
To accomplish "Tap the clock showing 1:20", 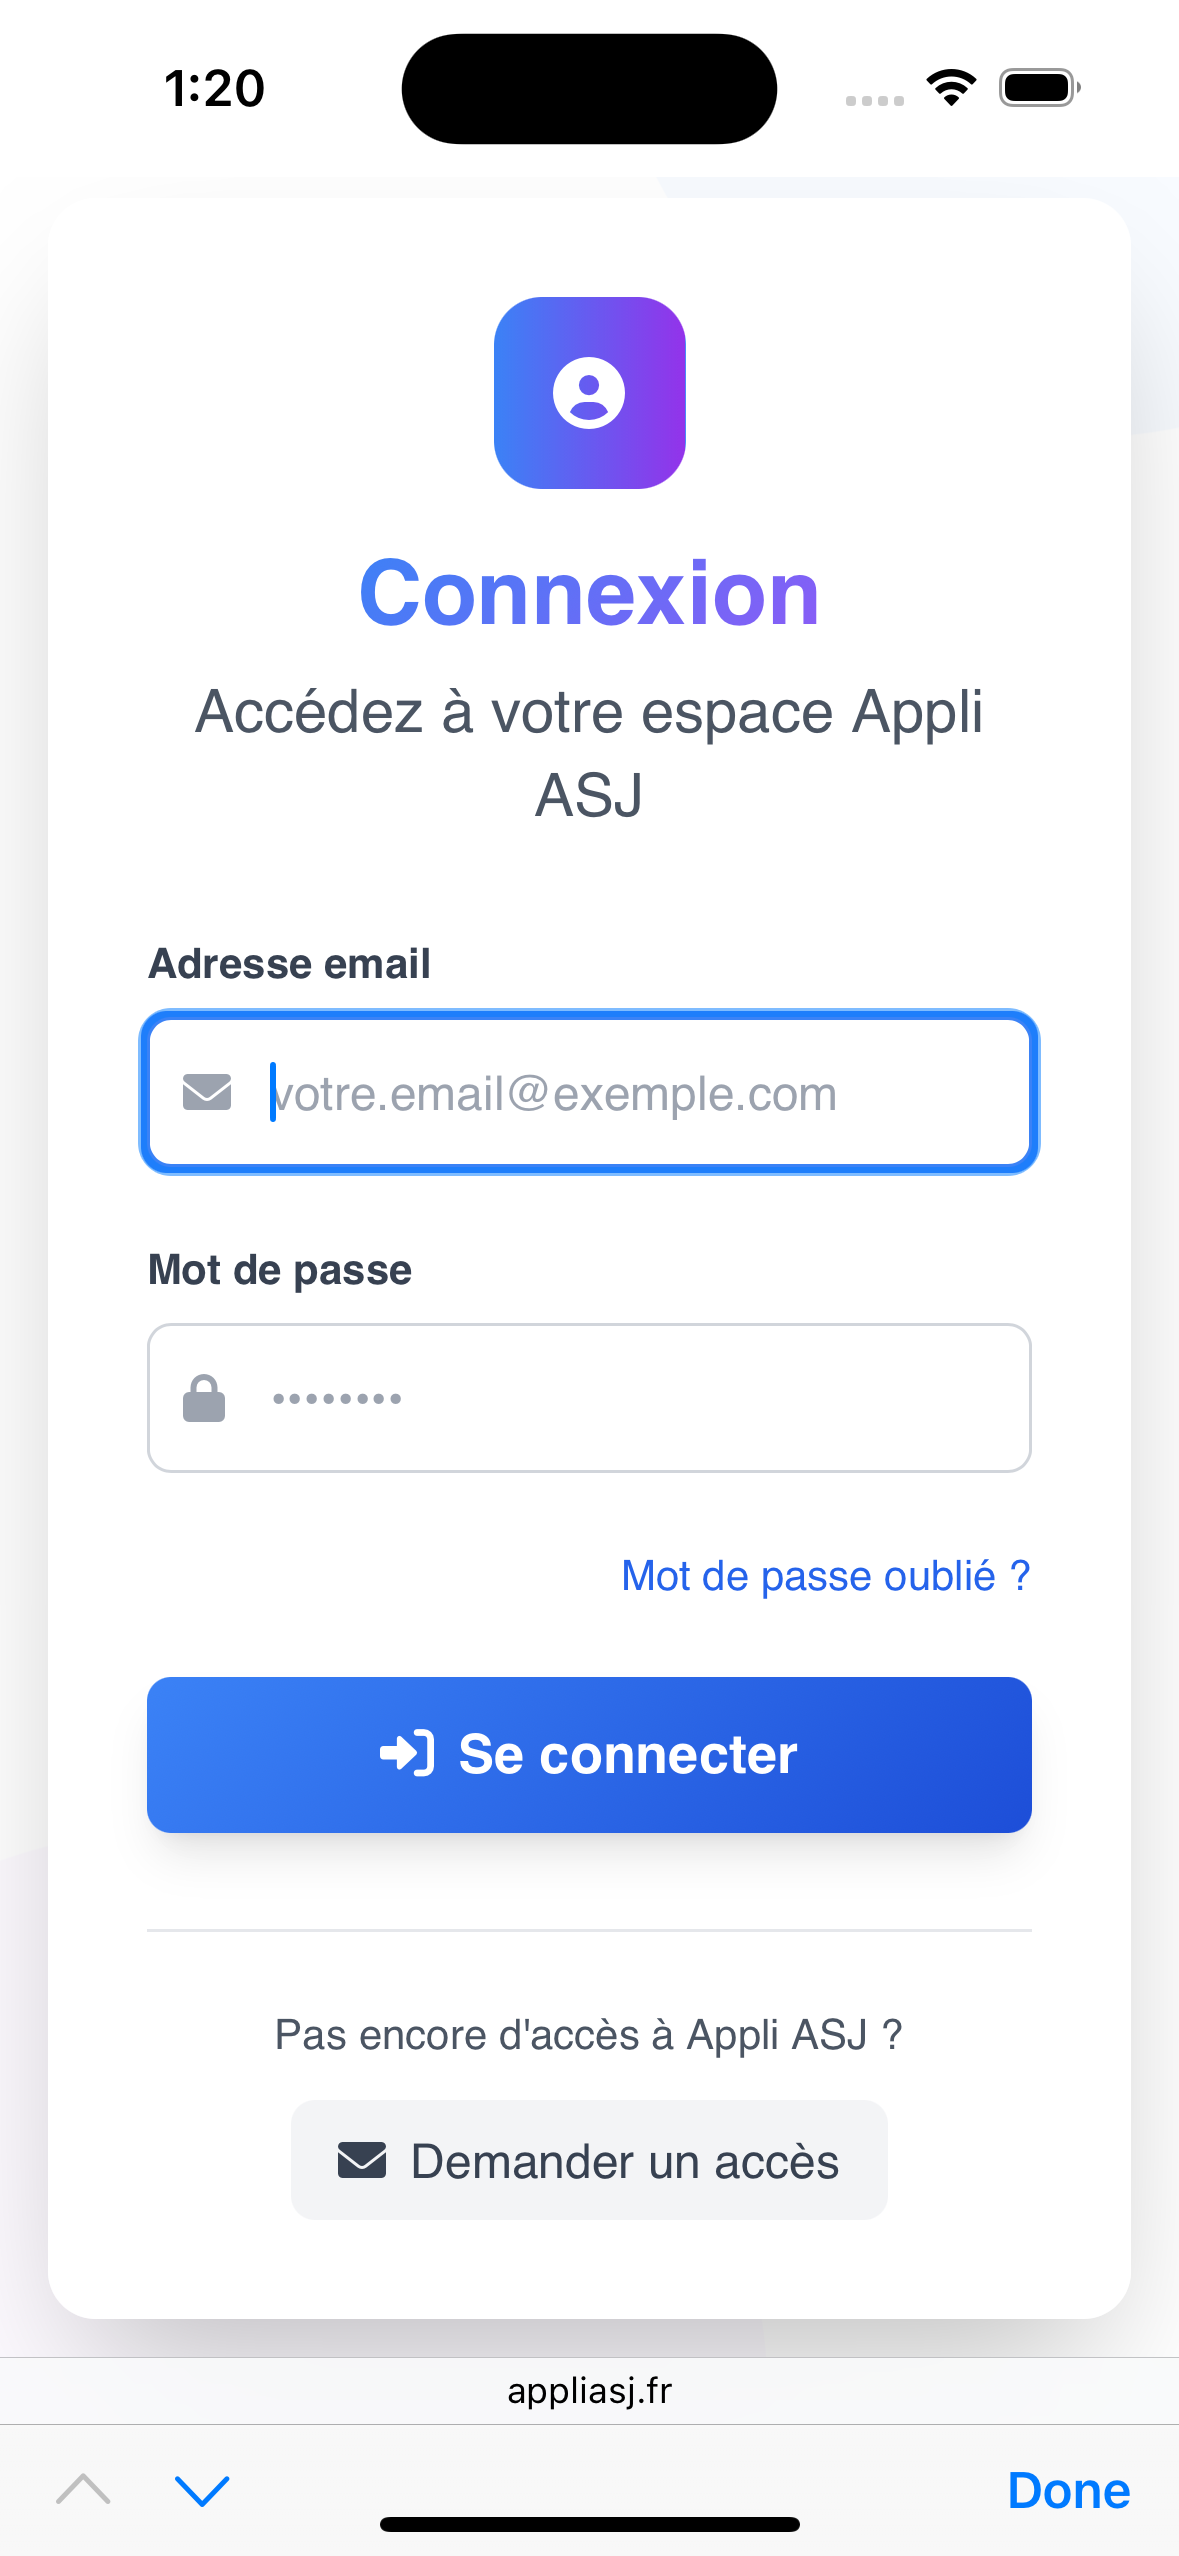I will pyautogui.click(x=213, y=88).
